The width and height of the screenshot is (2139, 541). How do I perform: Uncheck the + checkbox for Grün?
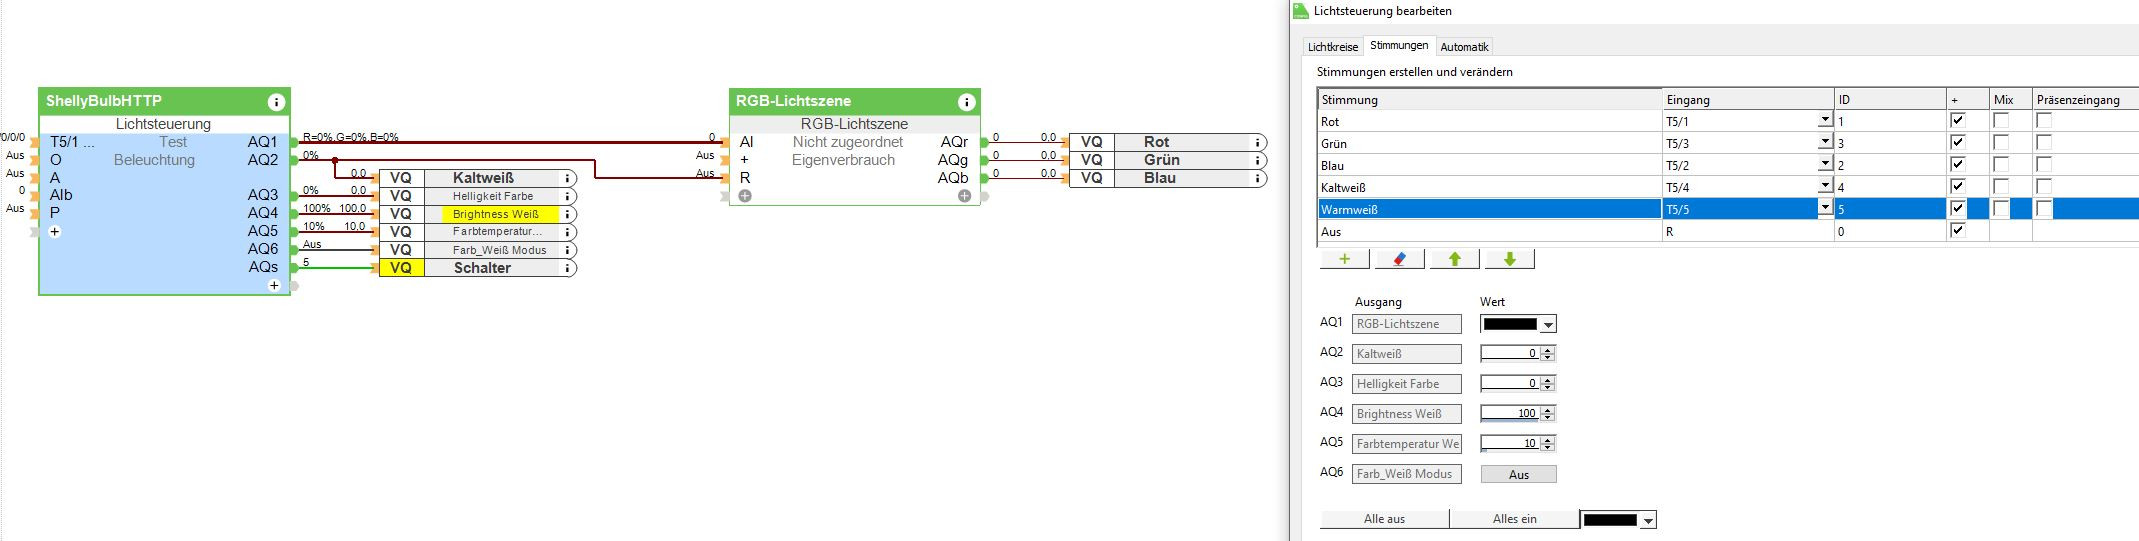click(1957, 142)
